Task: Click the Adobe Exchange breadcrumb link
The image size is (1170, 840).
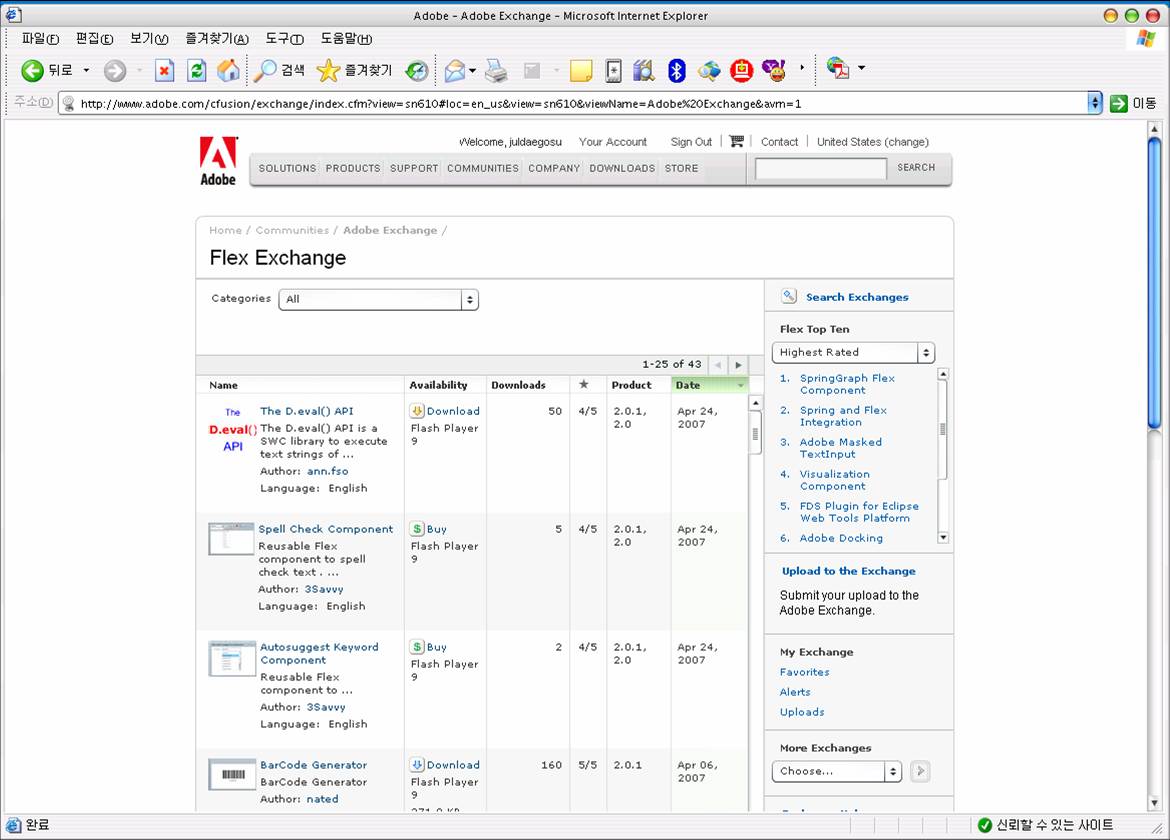Action: point(390,230)
